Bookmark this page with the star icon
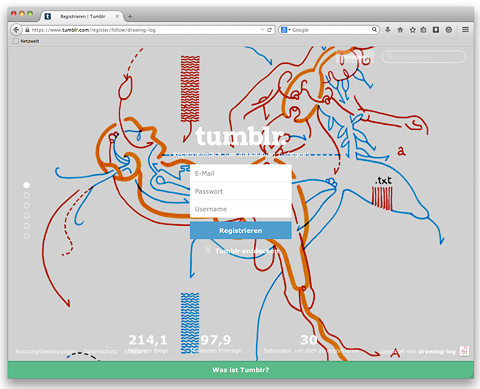This screenshot has height=389, width=480. click(x=413, y=30)
